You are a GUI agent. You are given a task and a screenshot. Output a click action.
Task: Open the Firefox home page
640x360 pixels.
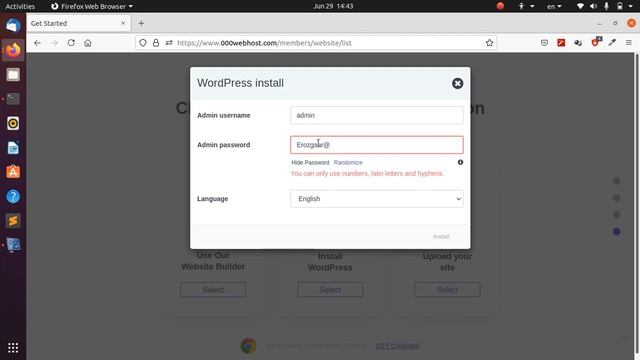coord(88,43)
